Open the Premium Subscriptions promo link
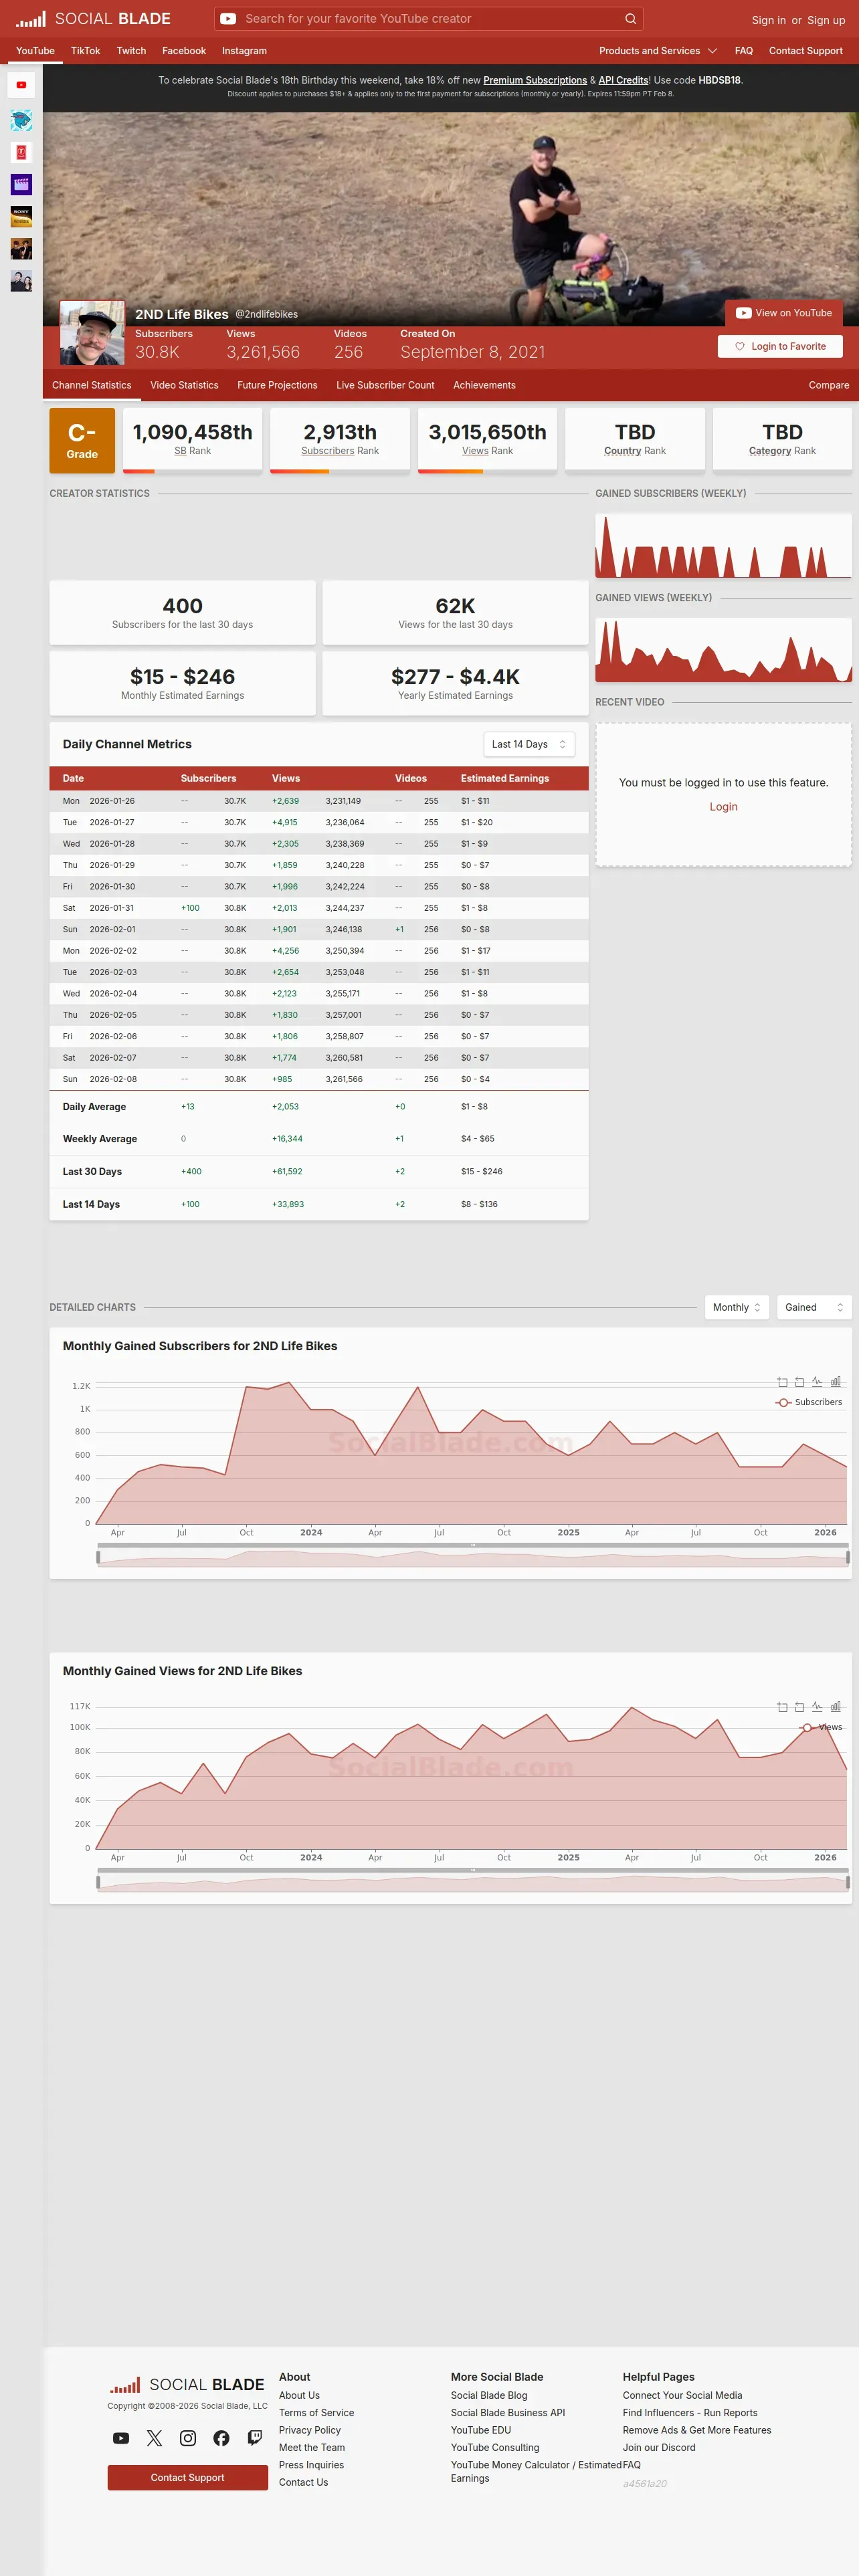859x2576 pixels. [535, 80]
